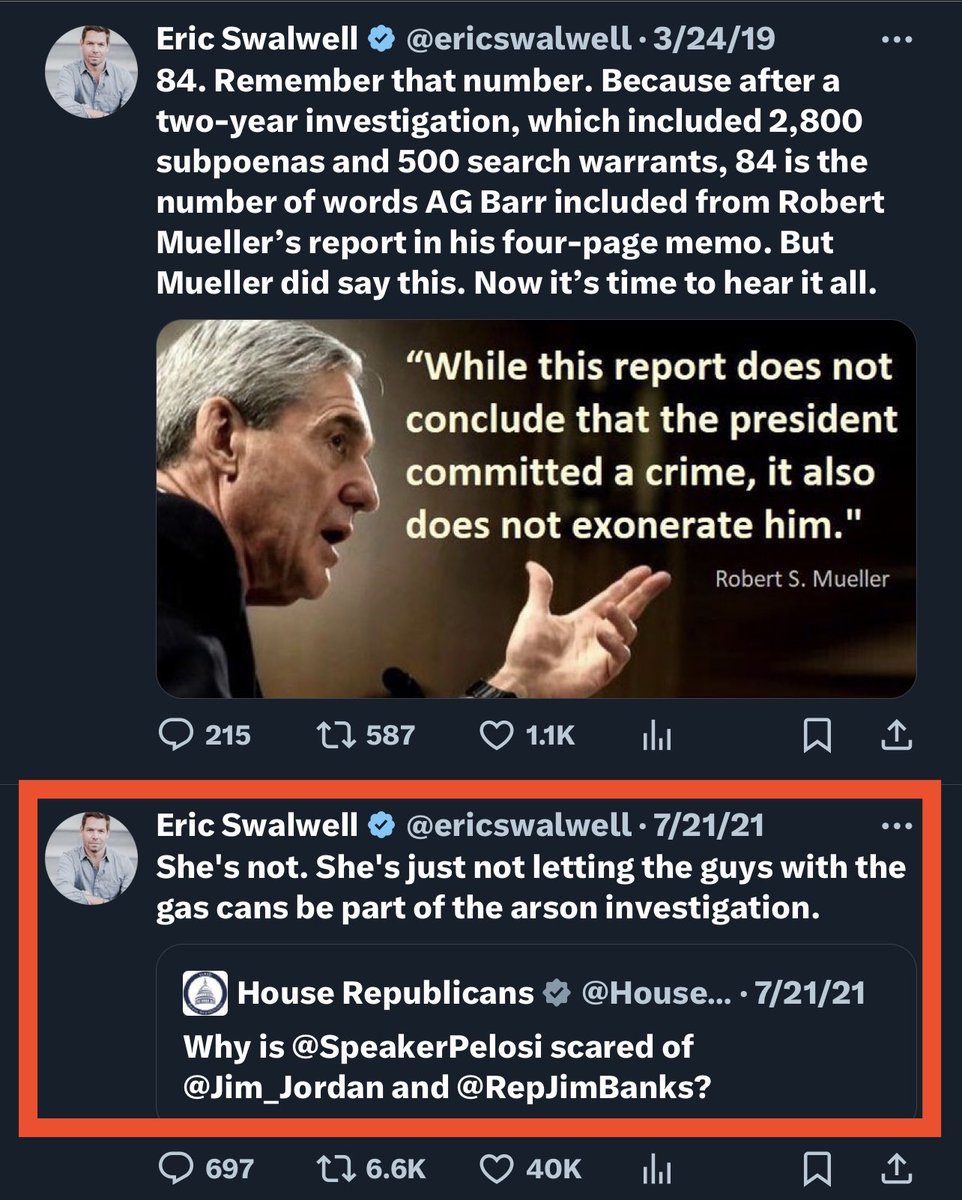Bookmark the arson investigation tweet
This screenshot has height=1200, width=962.
(x=817, y=1168)
